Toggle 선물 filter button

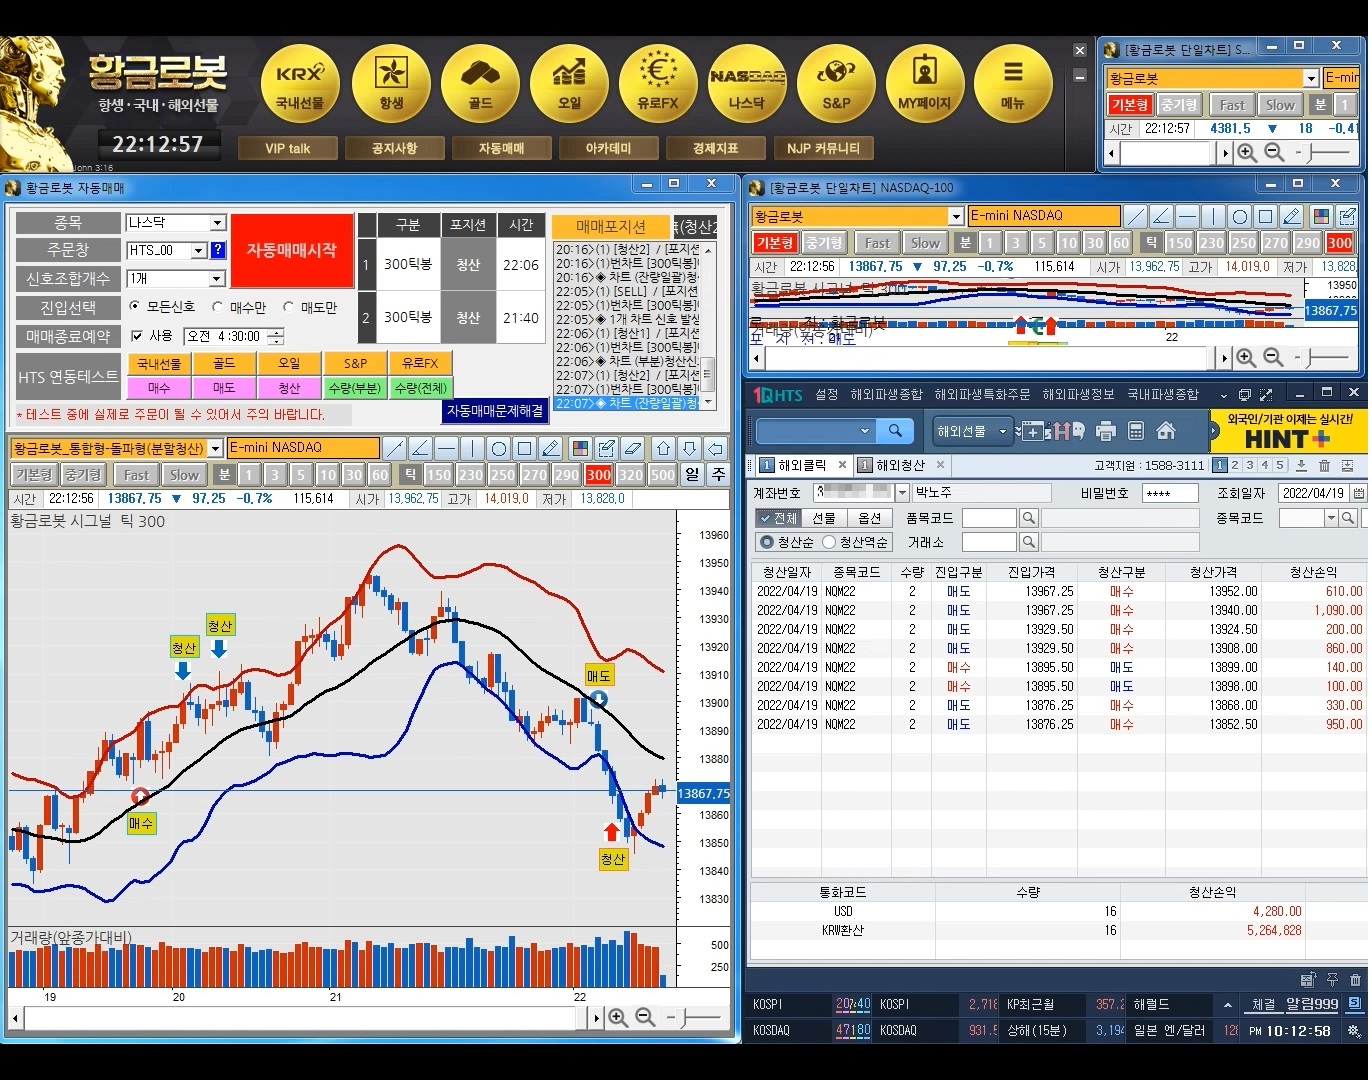tap(824, 518)
